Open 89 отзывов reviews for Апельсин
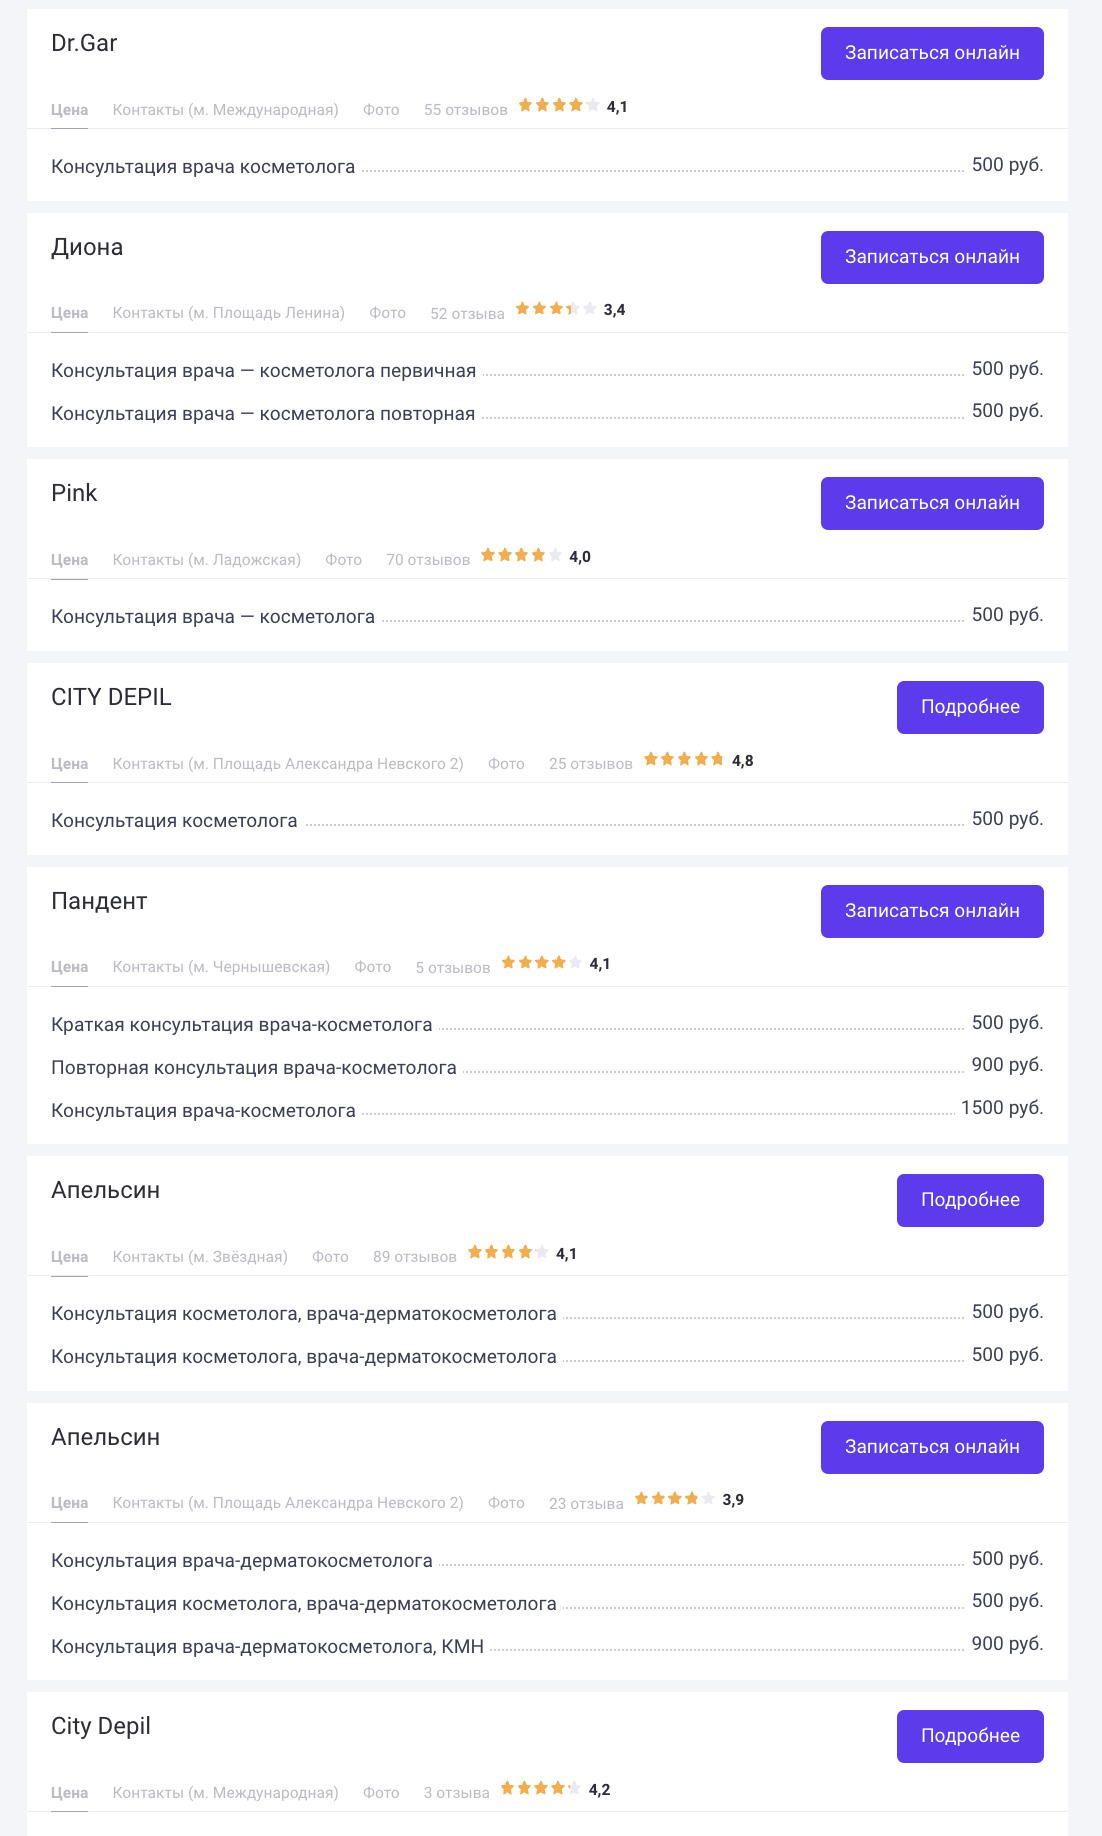The width and height of the screenshot is (1102, 1836). tap(415, 1257)
